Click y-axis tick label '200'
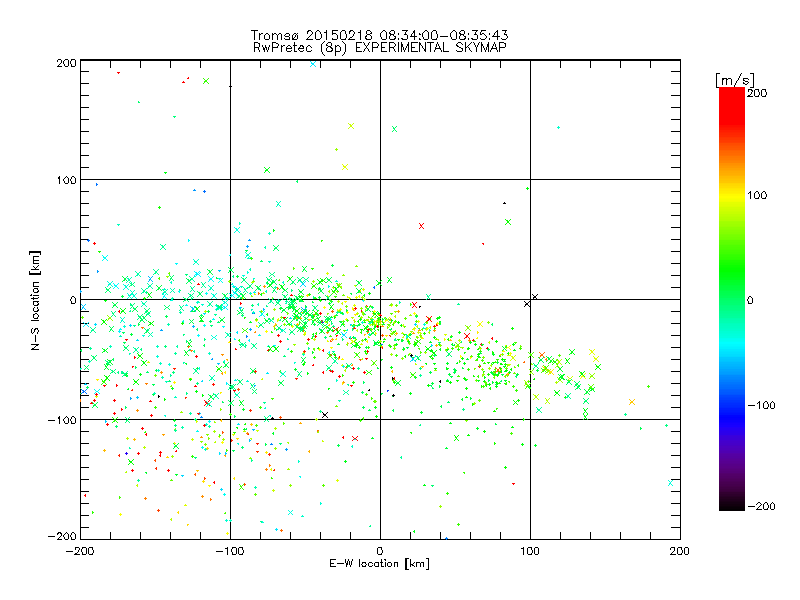The height and width of the screenshot is (600, 800). [66, 63]
